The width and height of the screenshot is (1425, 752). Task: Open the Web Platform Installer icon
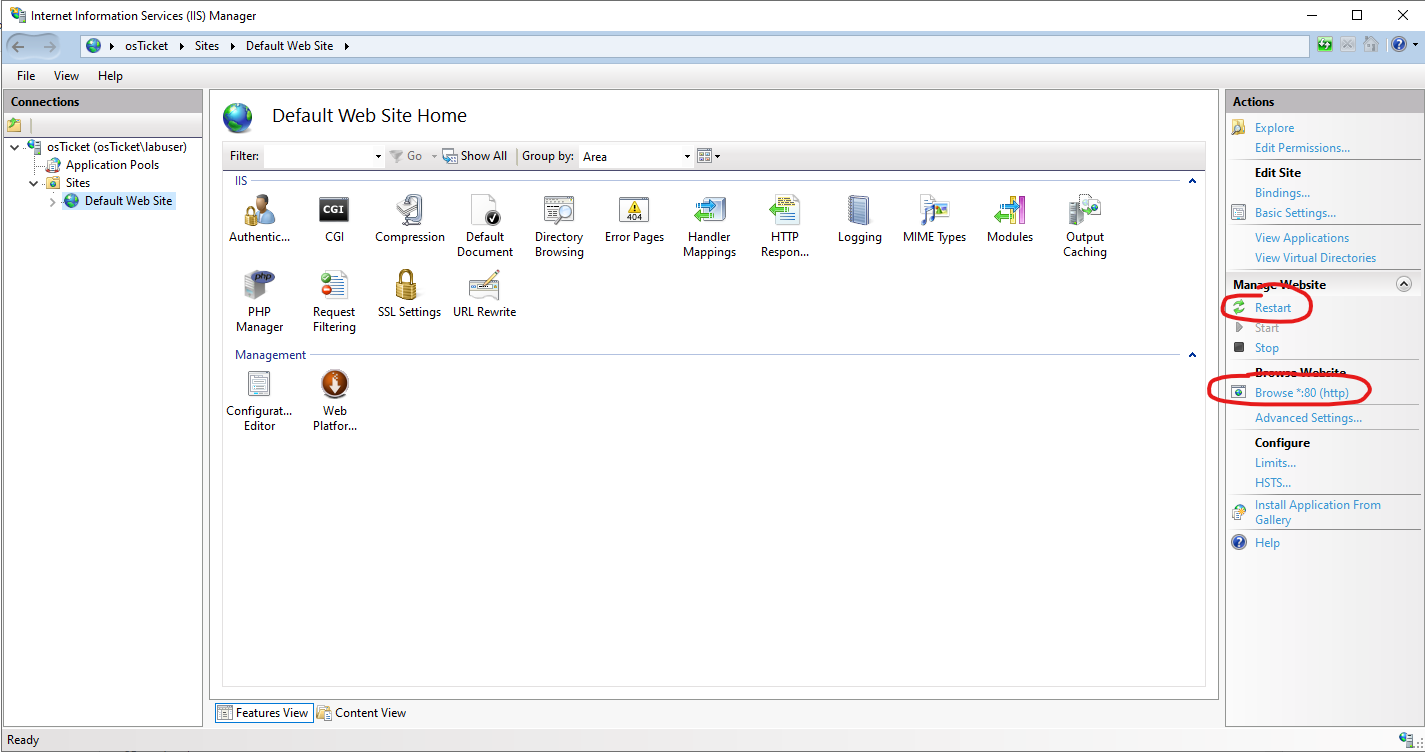334,401
